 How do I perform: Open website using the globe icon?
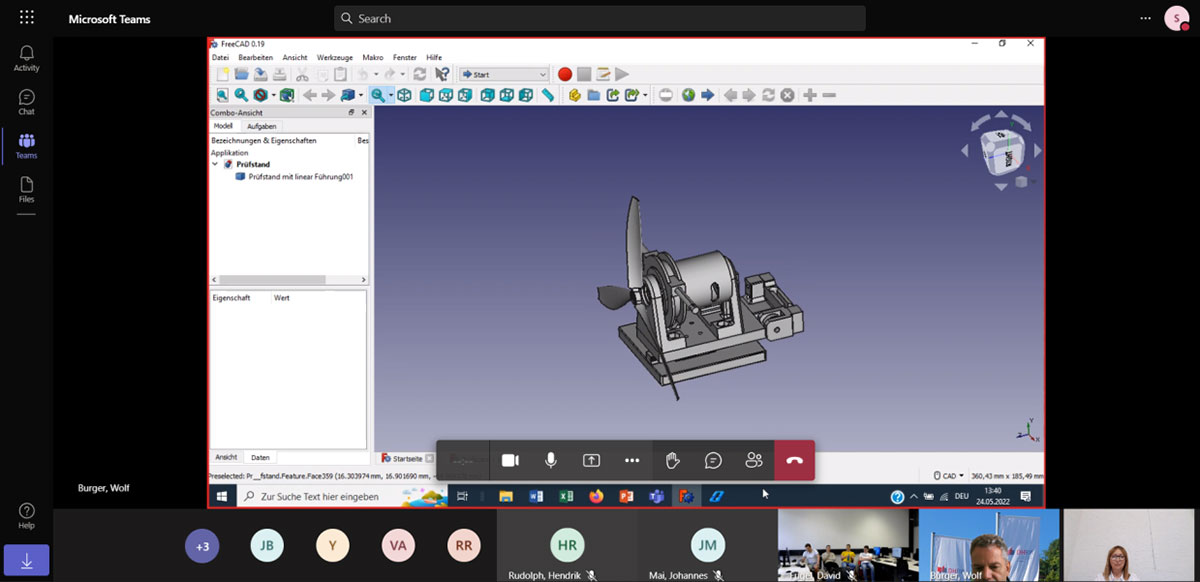pyautogui.click(x=689, y=95)
